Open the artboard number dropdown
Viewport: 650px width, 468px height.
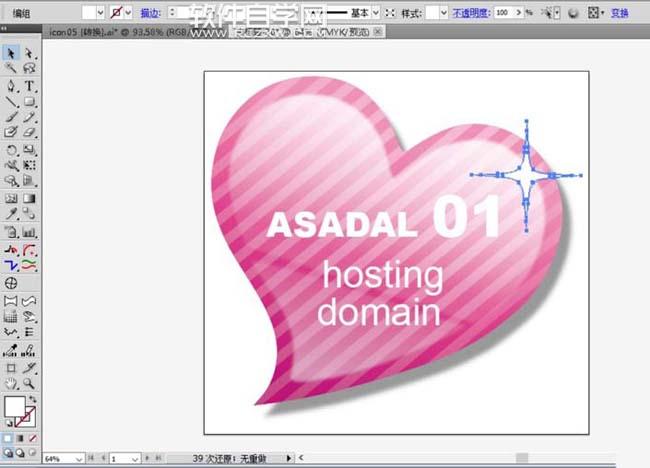pyautogui.click(x=136, y=458)
